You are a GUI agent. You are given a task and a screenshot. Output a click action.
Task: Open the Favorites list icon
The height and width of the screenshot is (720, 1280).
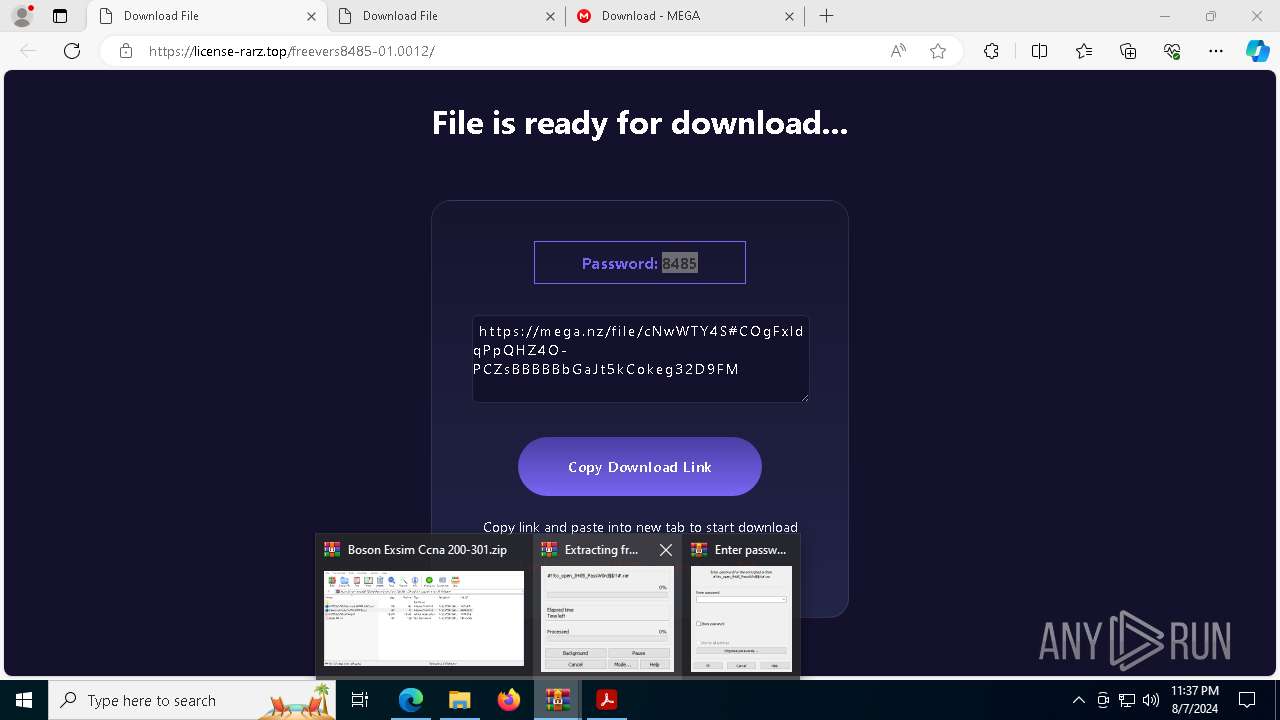click(x=1084, y=51)
